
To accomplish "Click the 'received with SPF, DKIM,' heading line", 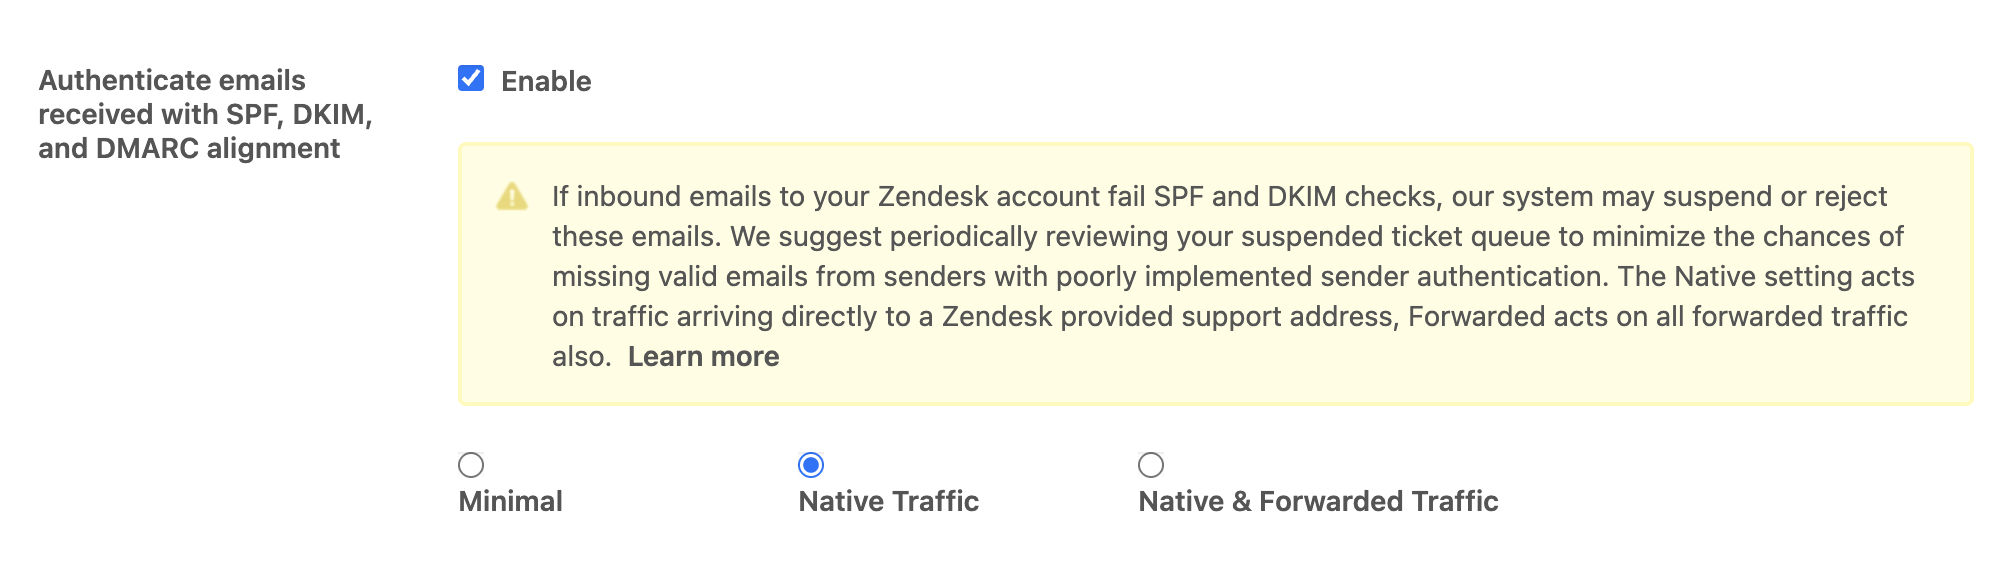I will pos(205,114).
